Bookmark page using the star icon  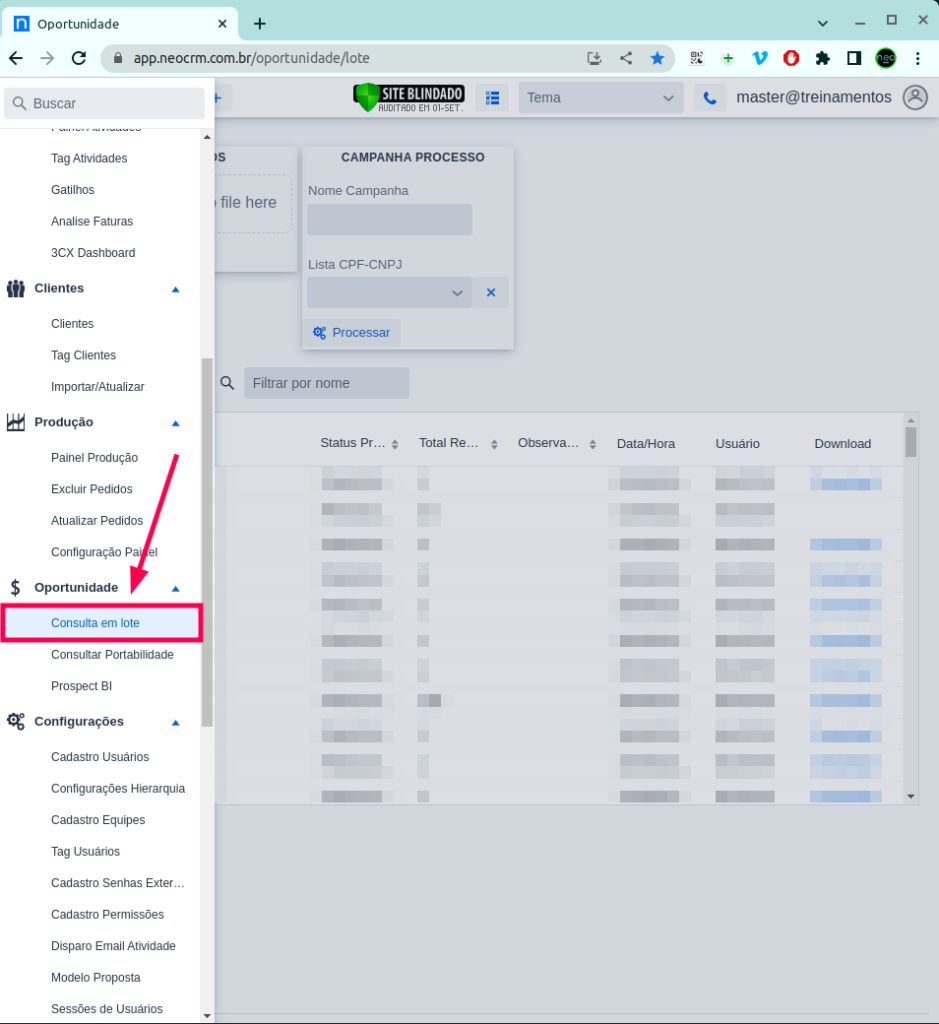click(x=657, y=58)
